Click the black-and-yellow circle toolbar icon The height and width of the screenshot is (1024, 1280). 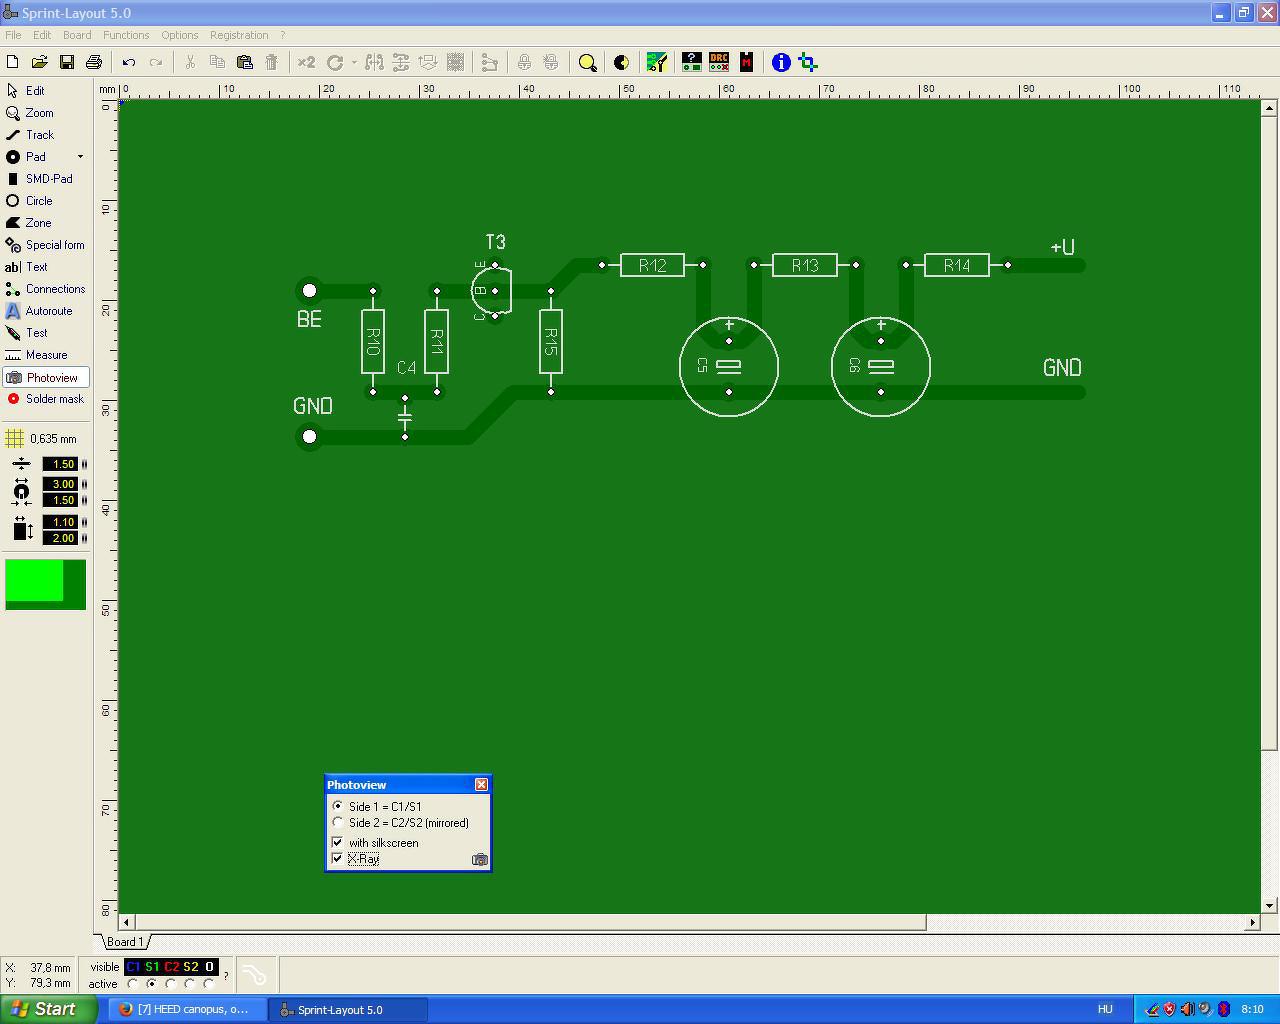pyautogui.click(x=621, y=62)
